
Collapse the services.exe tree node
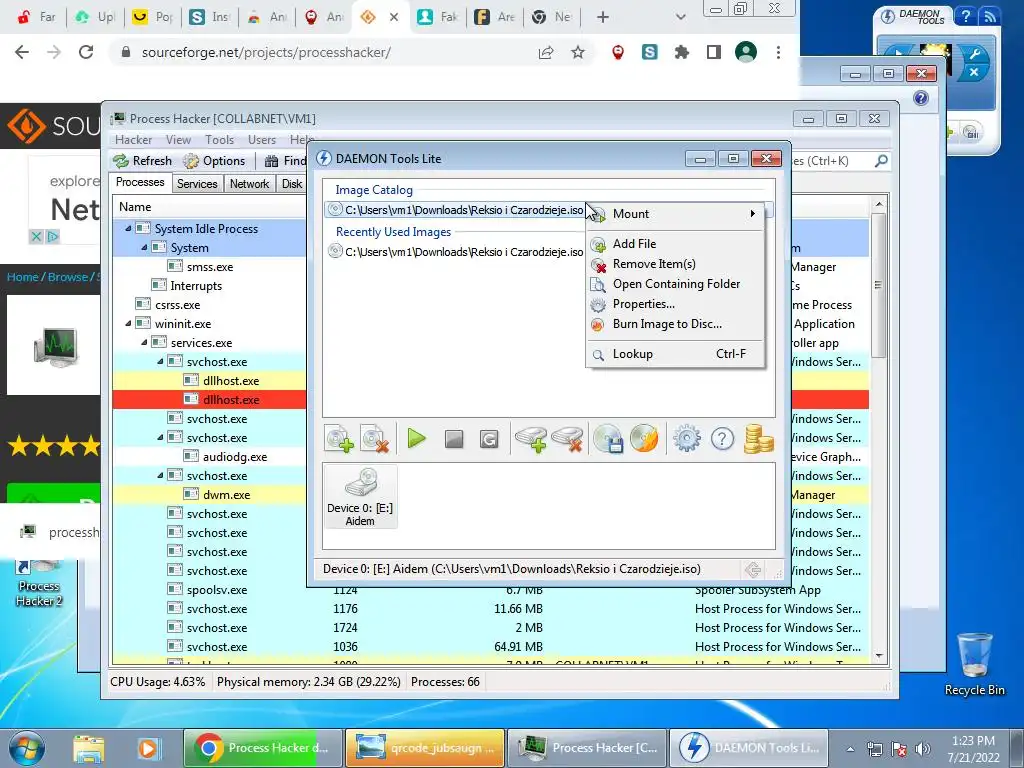pyautogui.click(x=144, y=342)
